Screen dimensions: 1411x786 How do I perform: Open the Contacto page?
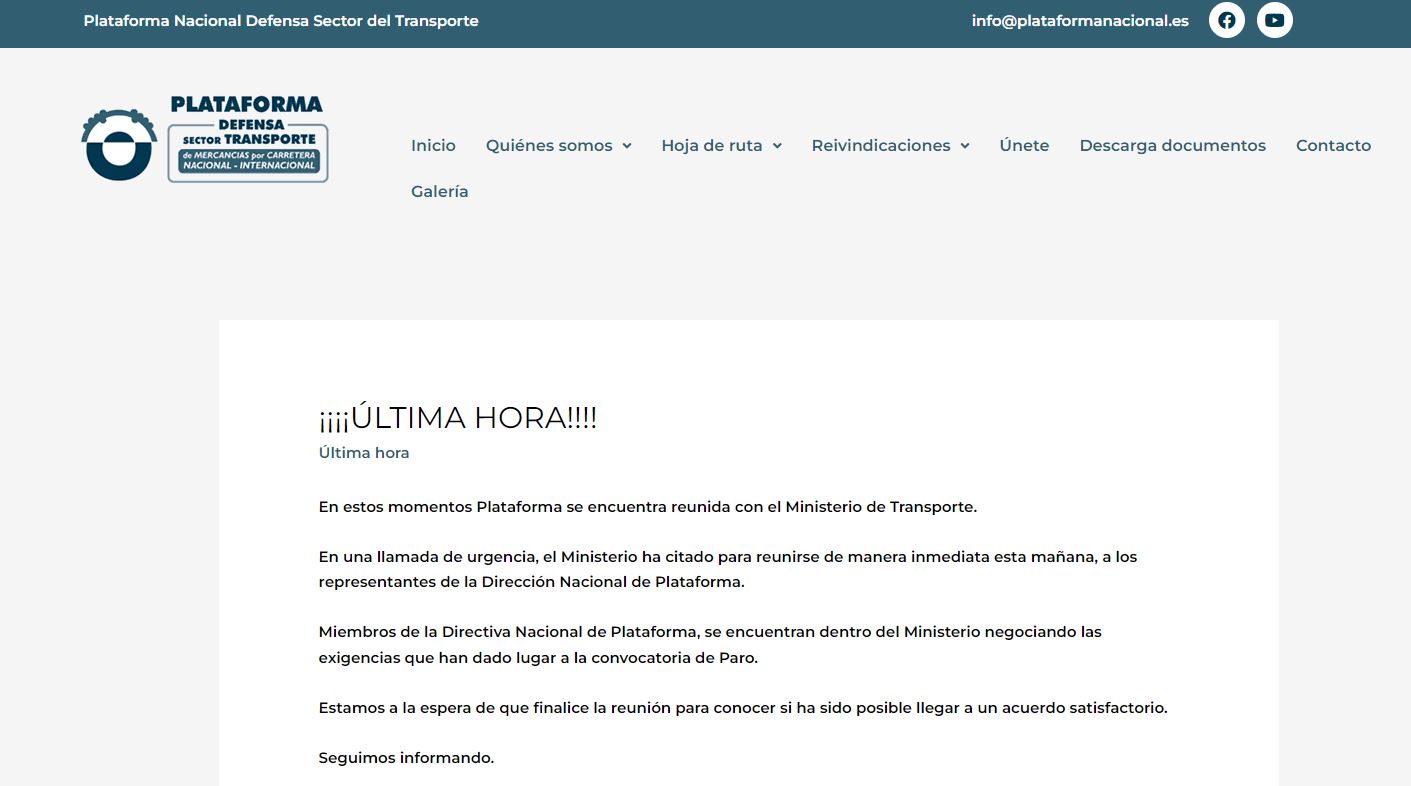click(1333, 145)
